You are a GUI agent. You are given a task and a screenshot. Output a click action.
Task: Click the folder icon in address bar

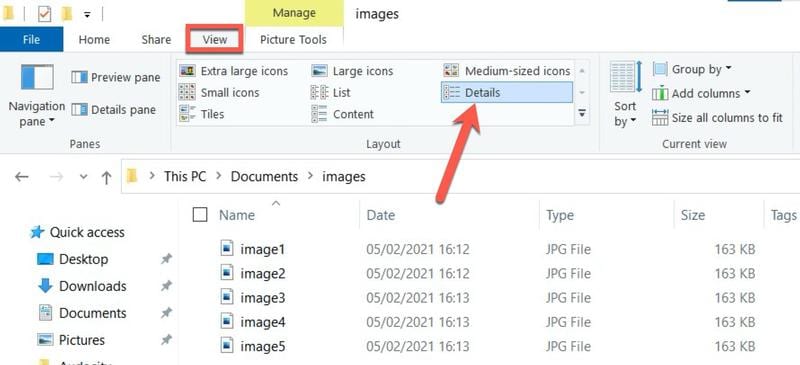[133, 177]
